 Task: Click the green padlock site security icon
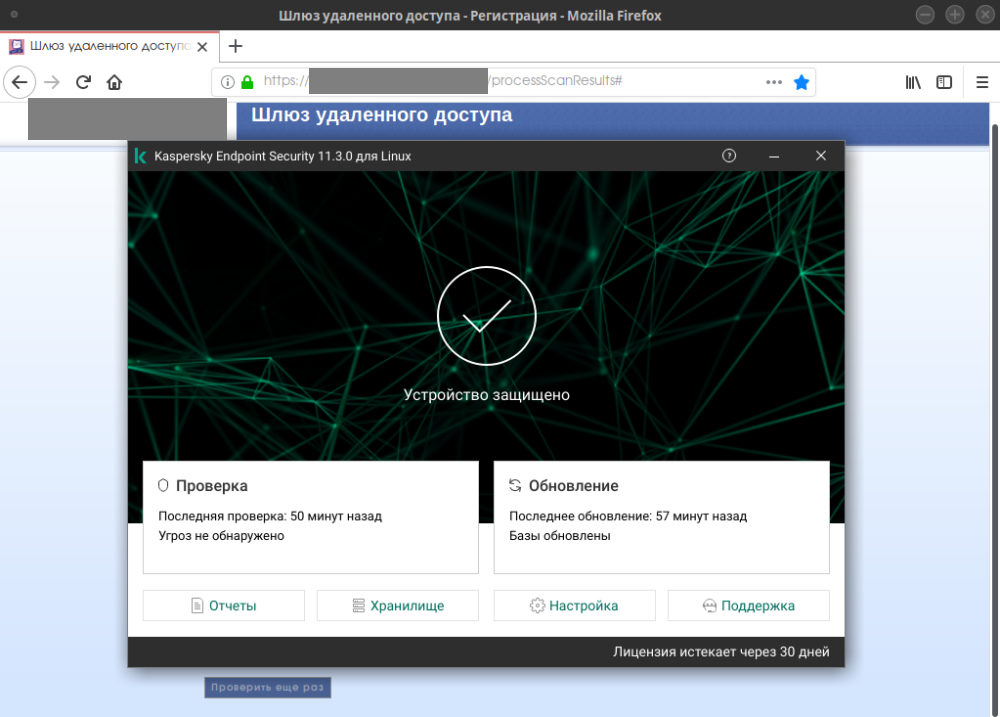click(247, 82)
